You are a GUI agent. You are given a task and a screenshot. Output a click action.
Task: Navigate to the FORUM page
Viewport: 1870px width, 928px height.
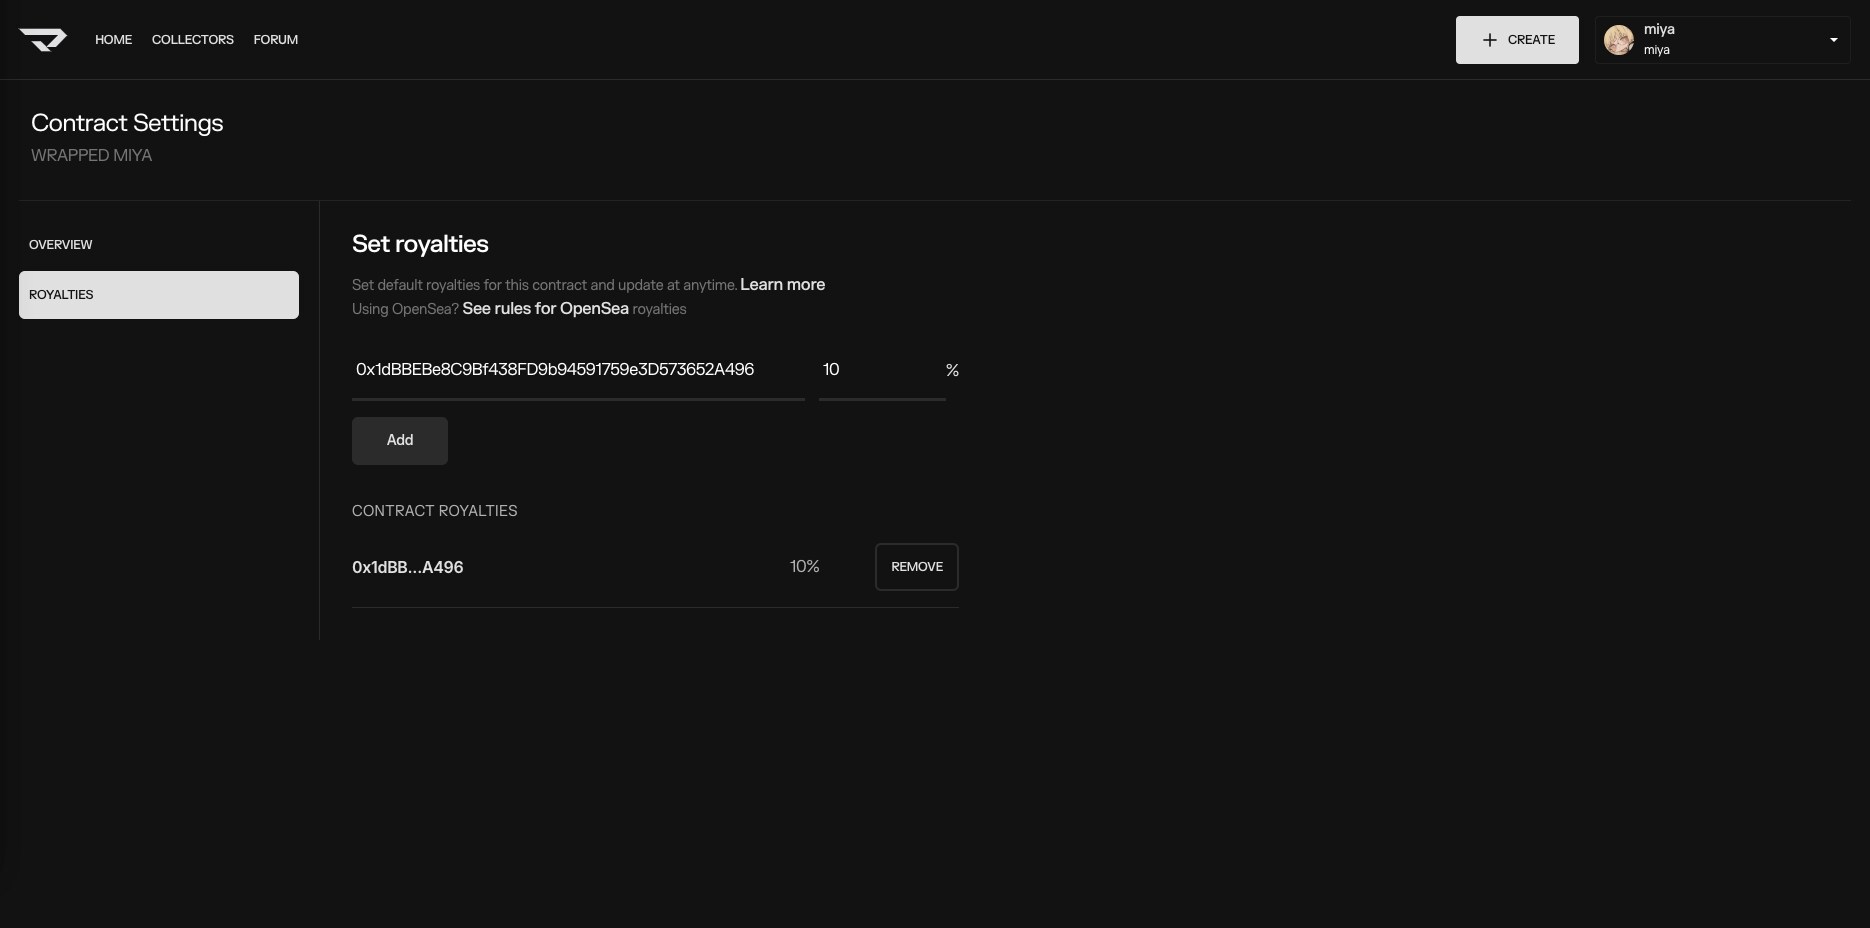pos(275,40)
